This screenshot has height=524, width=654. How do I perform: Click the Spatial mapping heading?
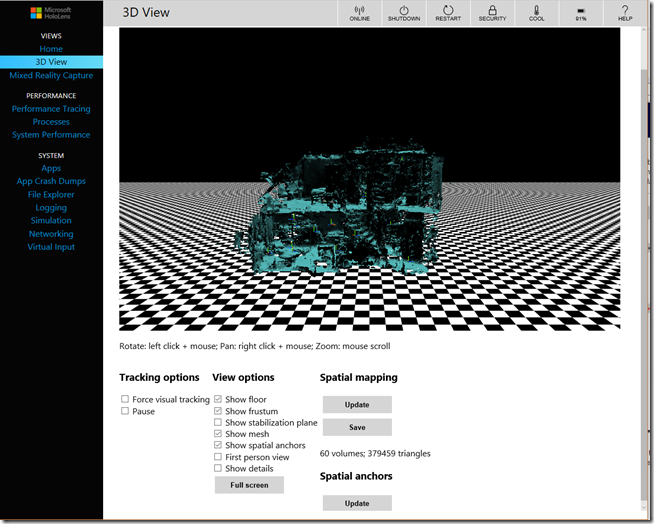pos(359,377)
